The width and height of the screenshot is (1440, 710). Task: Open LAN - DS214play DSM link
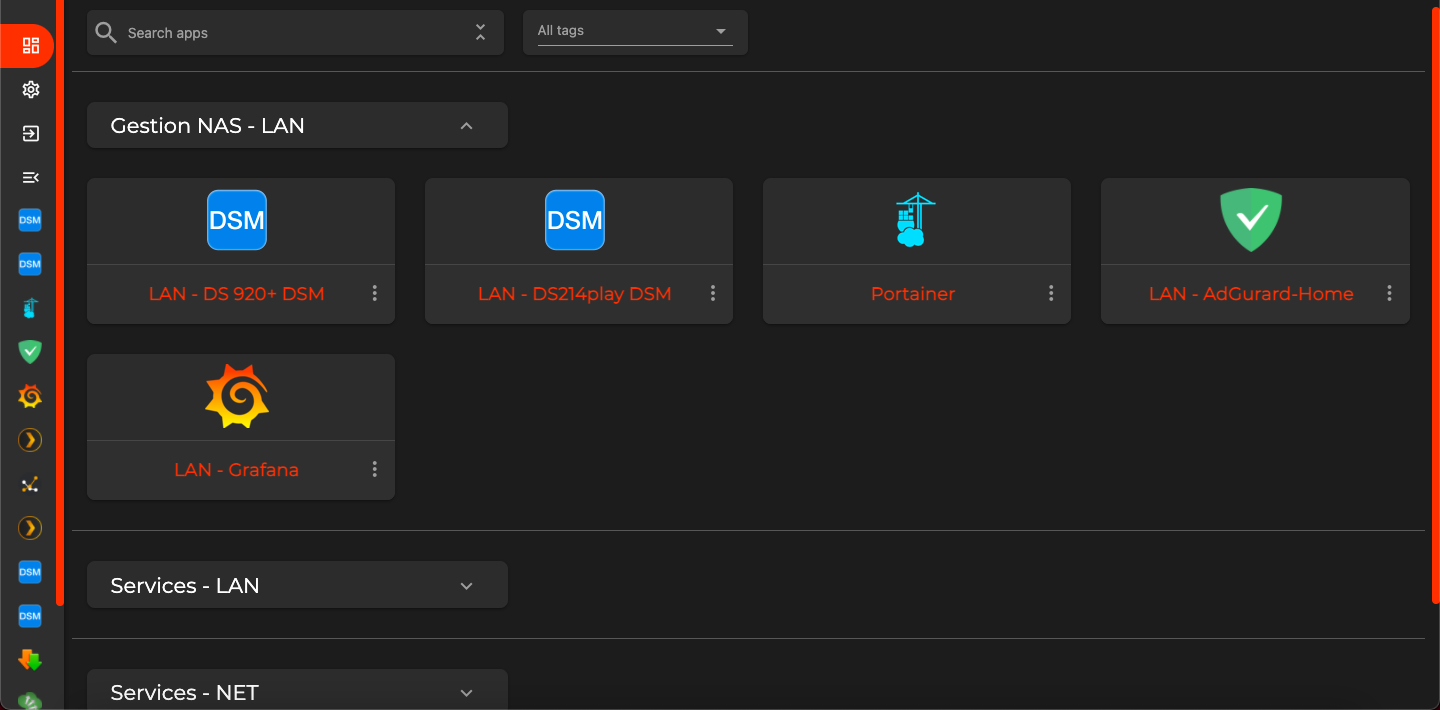tap(575, 294)
